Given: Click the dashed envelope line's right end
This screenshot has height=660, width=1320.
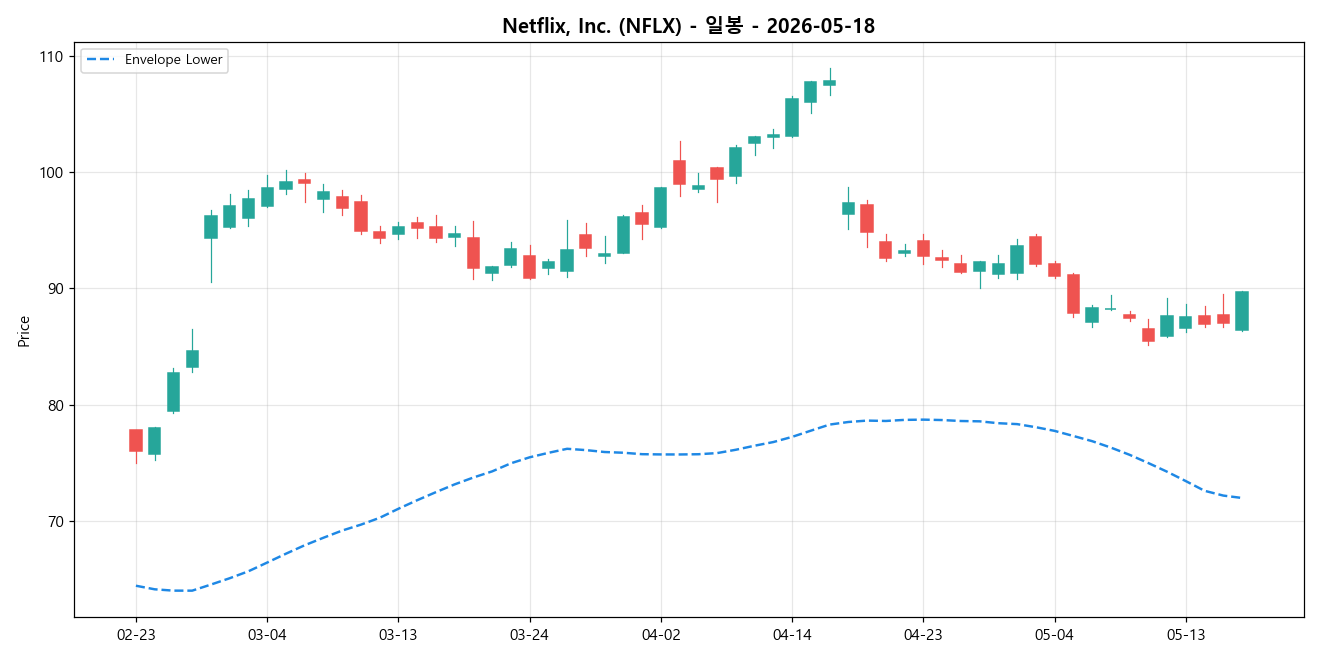Looking at the screenshot, I should pos(1240,498).
